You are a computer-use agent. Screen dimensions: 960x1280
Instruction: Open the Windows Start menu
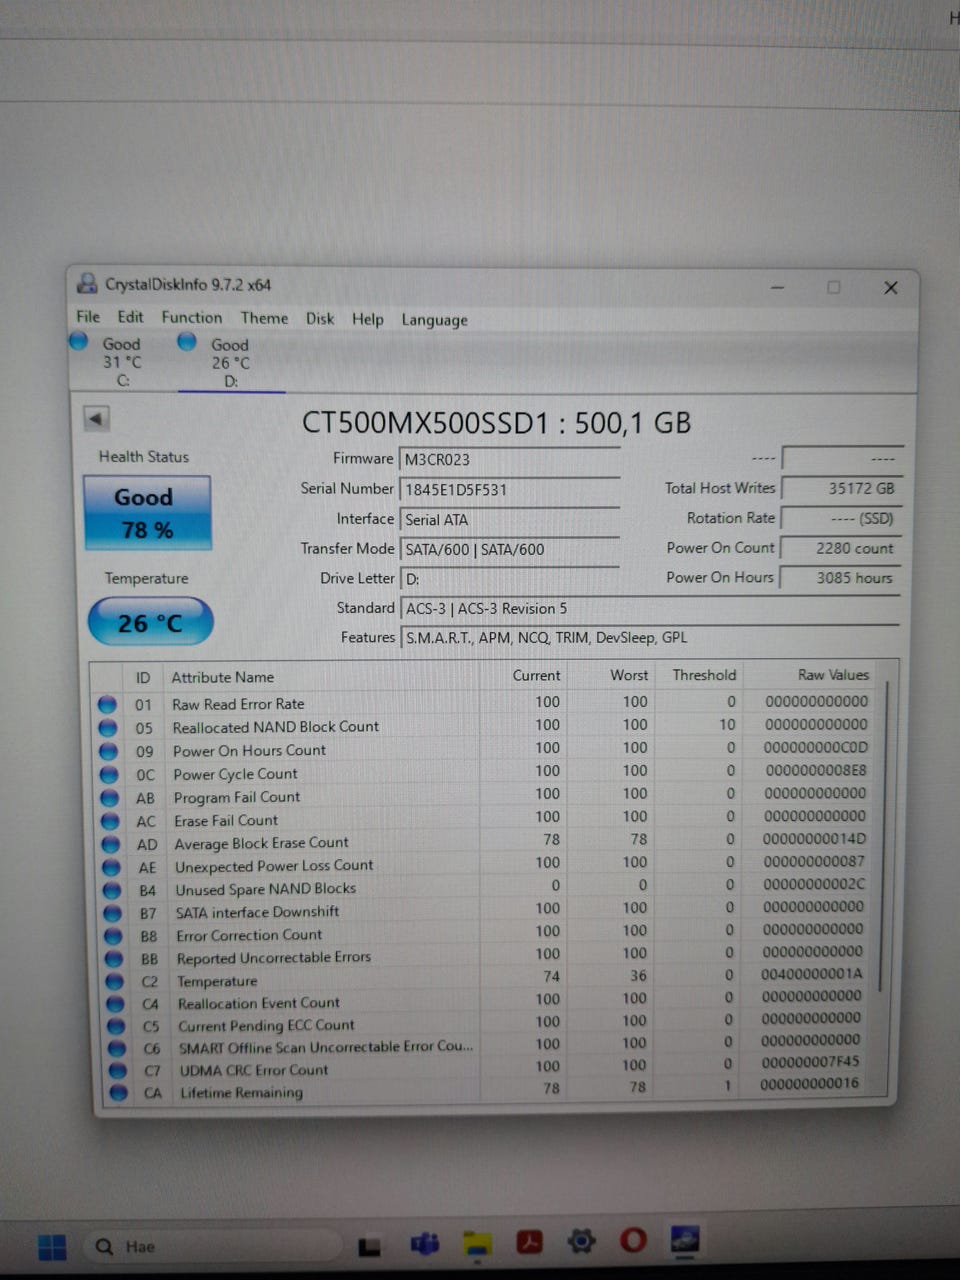pos(52,1247)
